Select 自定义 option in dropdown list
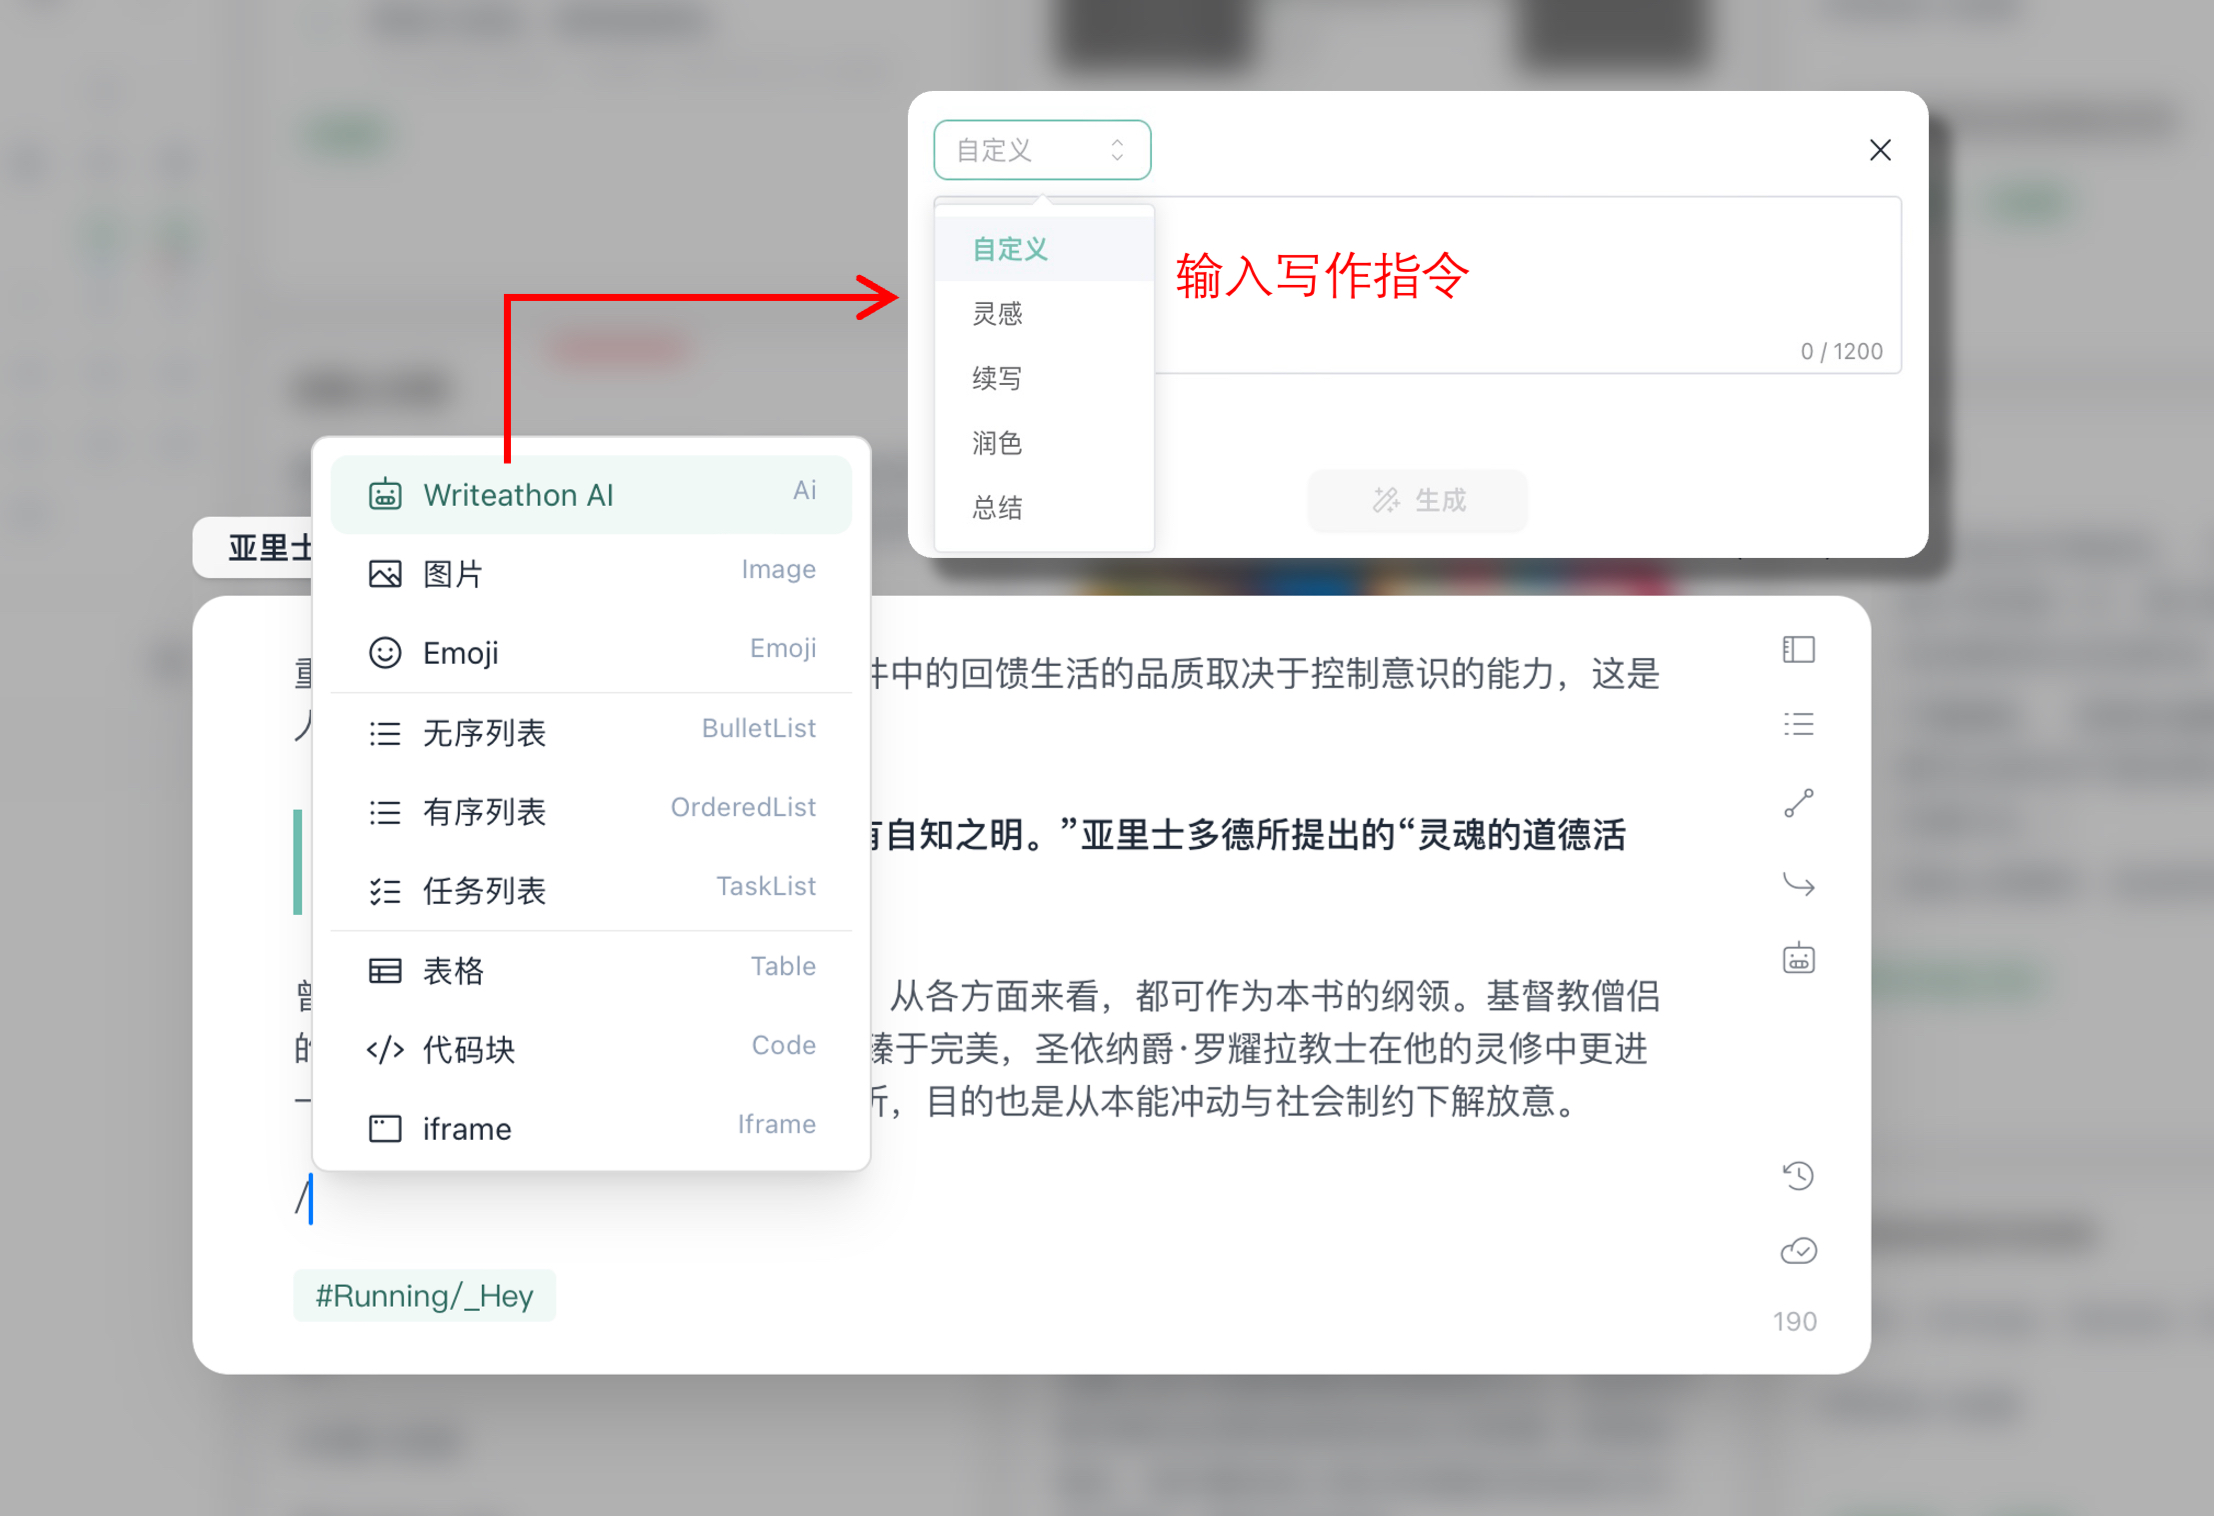Screen dimensions: 2214x1516 click(1044, 249)
